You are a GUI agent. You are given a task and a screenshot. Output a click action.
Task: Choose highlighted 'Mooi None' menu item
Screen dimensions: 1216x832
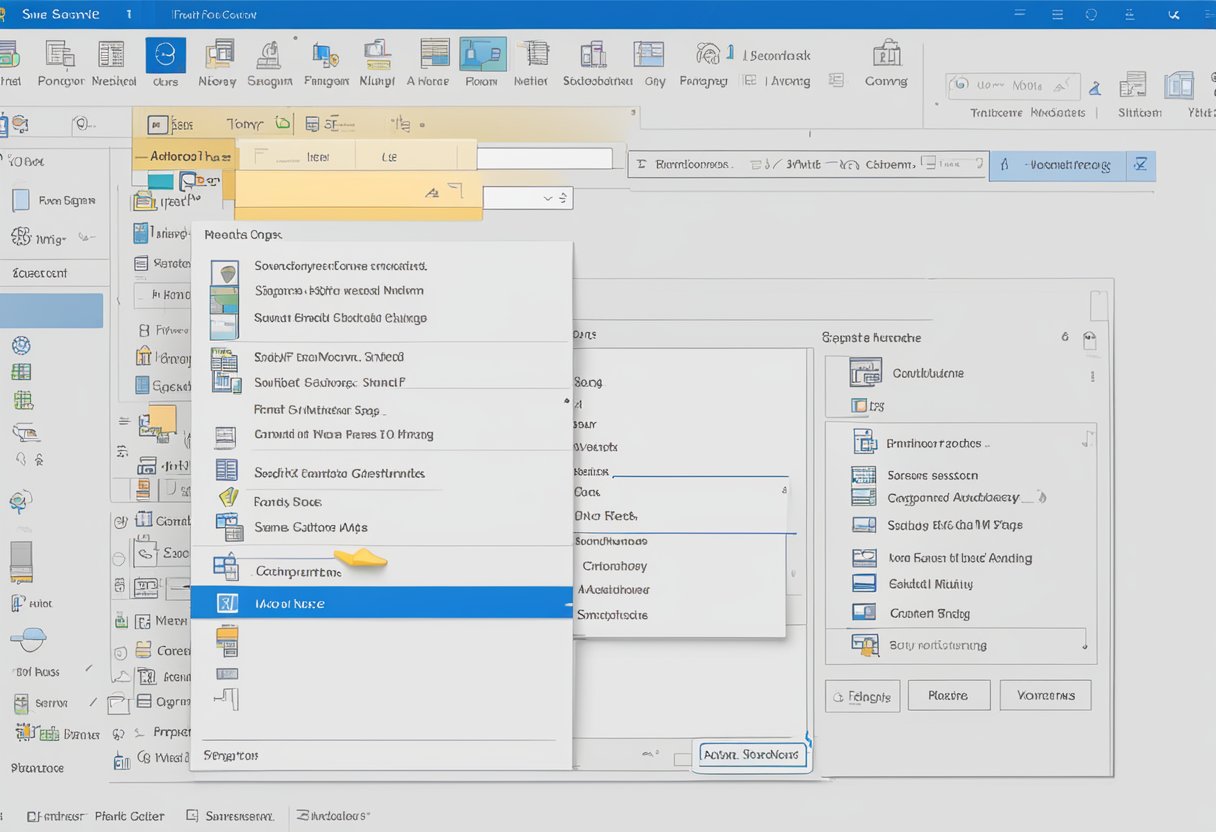381,602
